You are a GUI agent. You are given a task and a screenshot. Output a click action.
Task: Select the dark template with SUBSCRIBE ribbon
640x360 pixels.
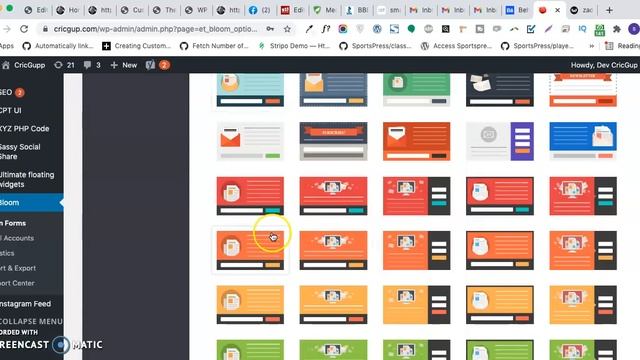pyautogui.click(x=333, y=141)
